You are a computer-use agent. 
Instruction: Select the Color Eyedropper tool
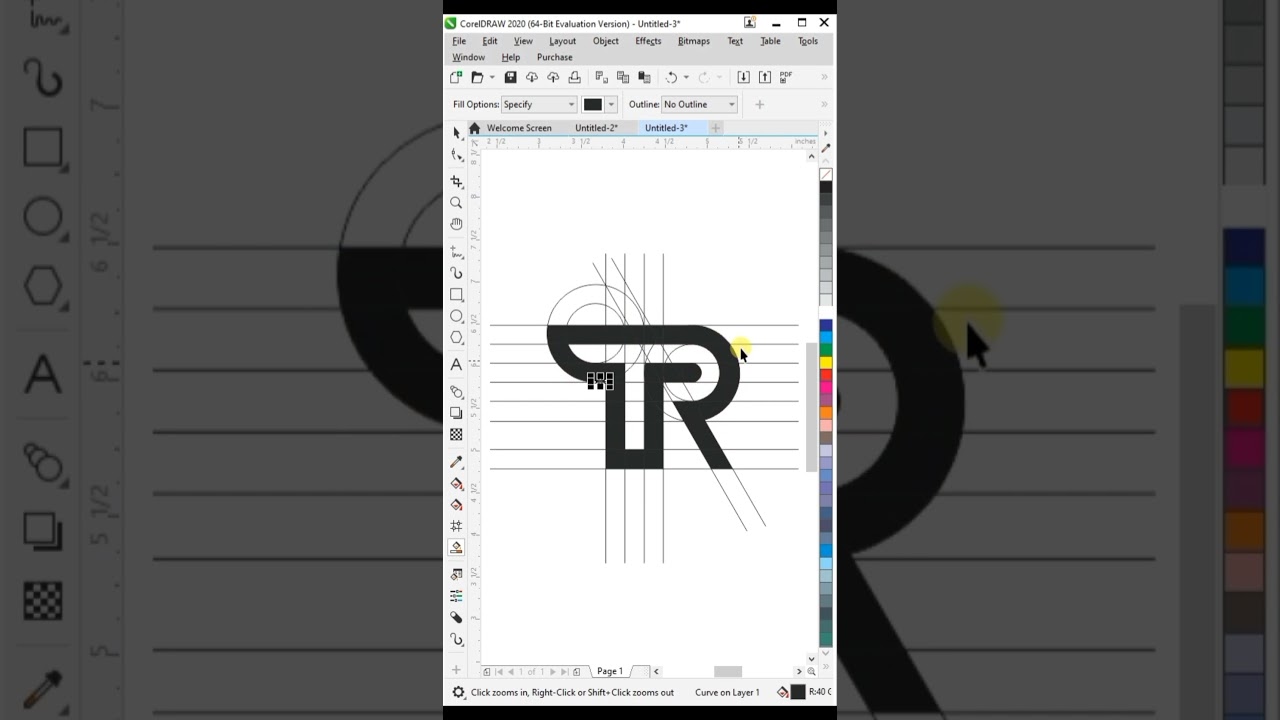[x=456, y=462]
